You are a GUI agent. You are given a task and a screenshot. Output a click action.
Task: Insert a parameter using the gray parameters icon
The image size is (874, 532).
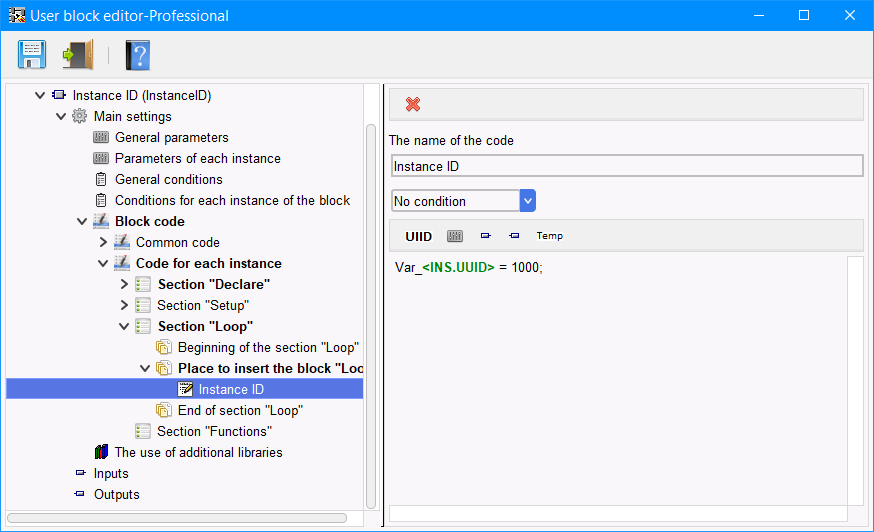(x=455, y=236)
